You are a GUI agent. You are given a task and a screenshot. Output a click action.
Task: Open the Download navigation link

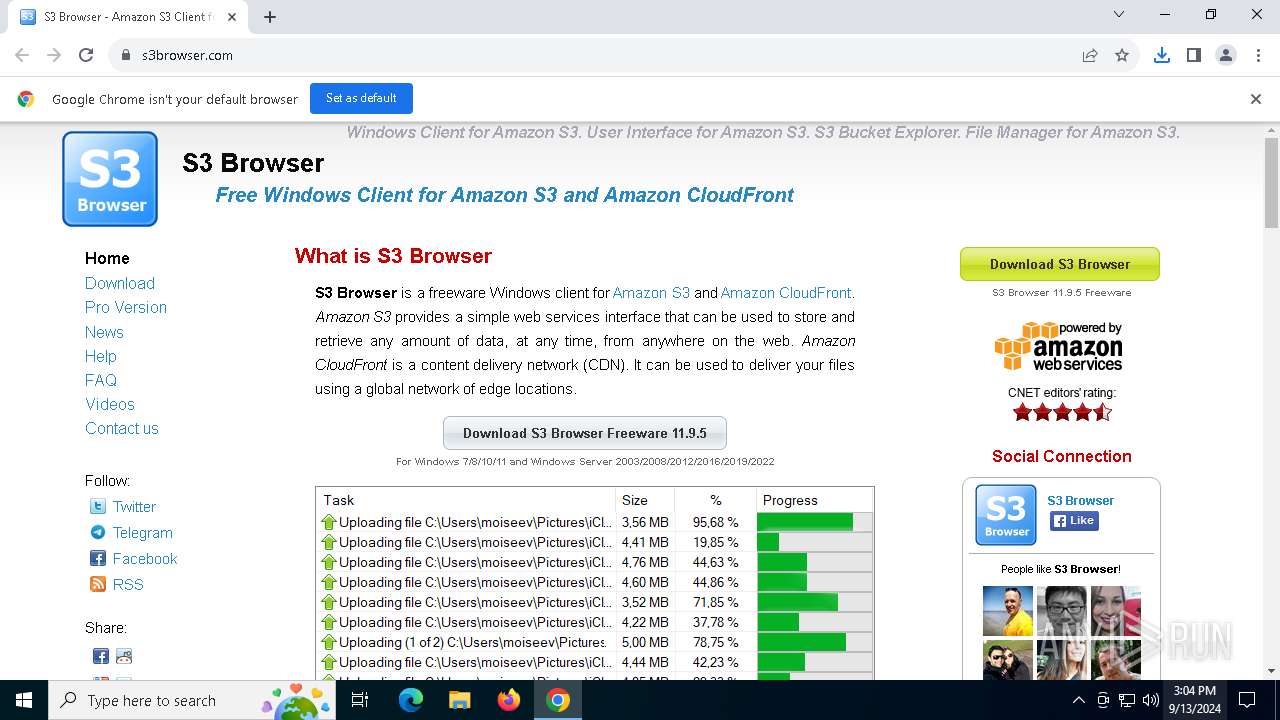[x=120, y=283]
